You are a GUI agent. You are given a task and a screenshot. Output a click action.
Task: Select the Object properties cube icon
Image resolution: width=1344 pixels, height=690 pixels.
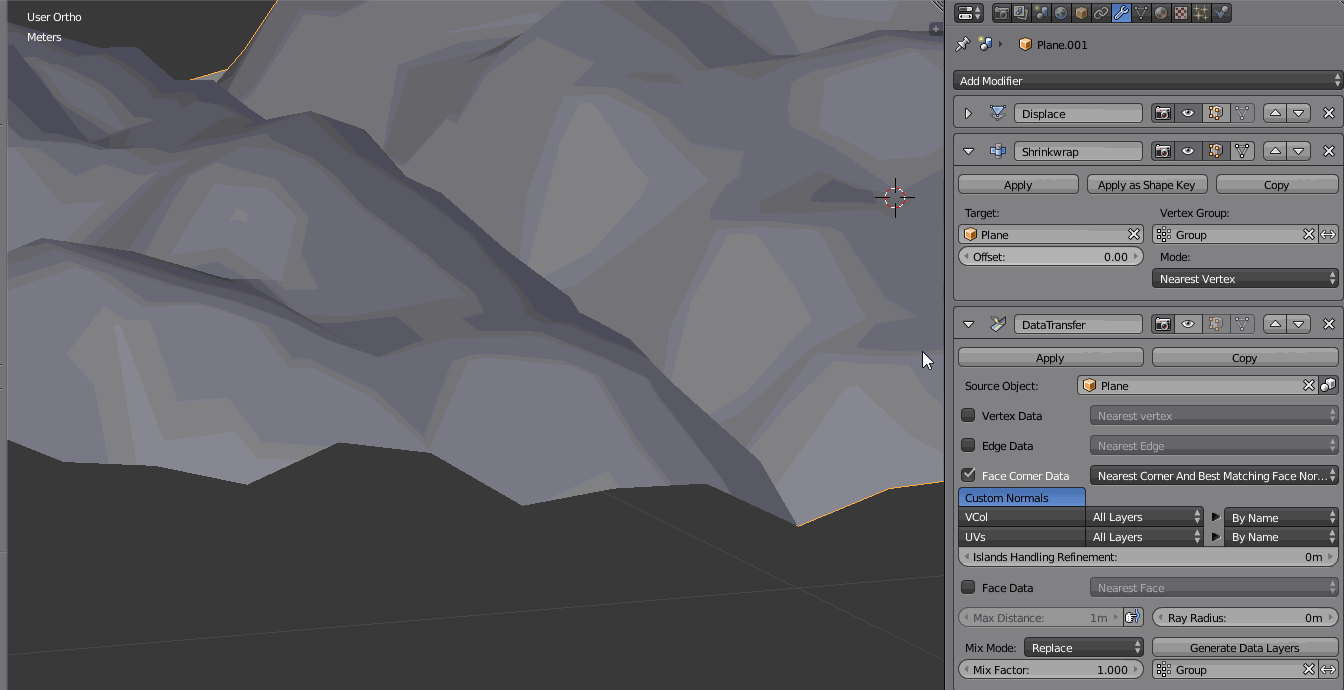(x=1080, y=12)
